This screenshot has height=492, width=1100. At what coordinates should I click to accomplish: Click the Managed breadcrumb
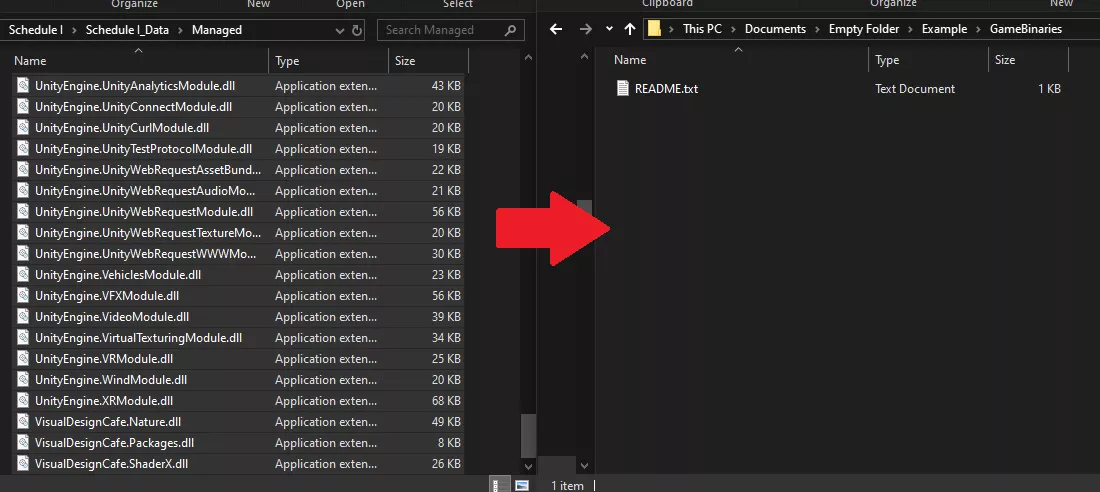click(x=217, y=30)
